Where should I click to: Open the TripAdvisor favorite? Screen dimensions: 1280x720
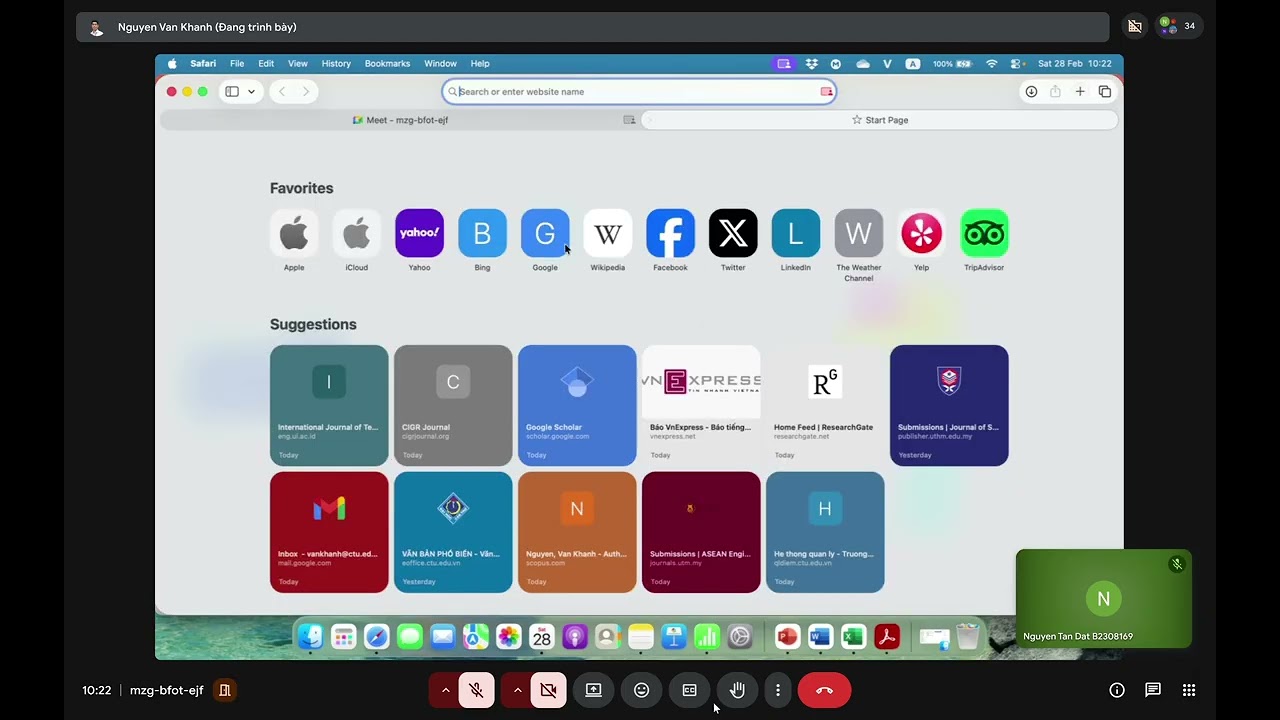point(984,233)
